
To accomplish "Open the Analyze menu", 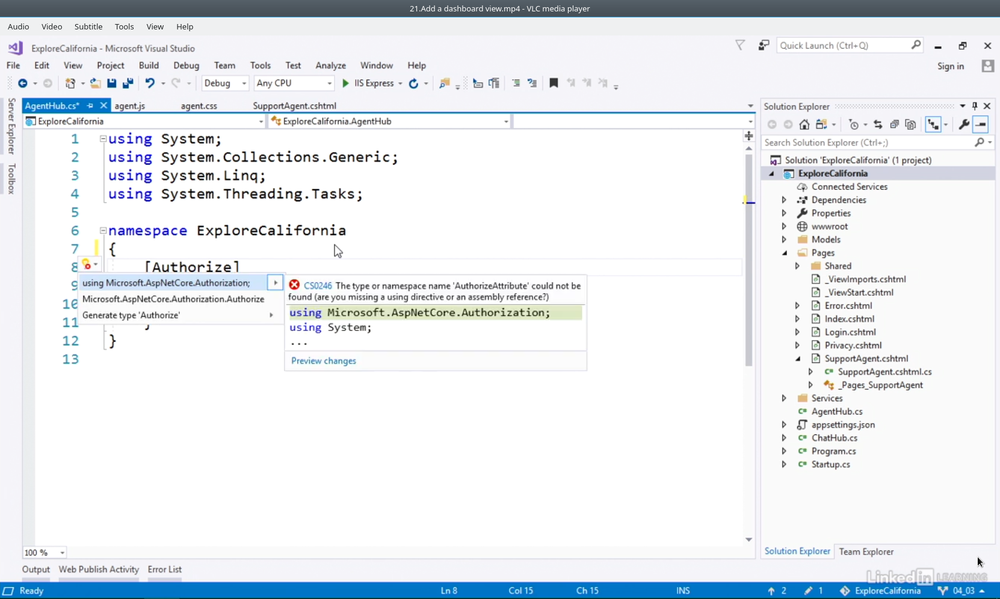I will point(330,66).
